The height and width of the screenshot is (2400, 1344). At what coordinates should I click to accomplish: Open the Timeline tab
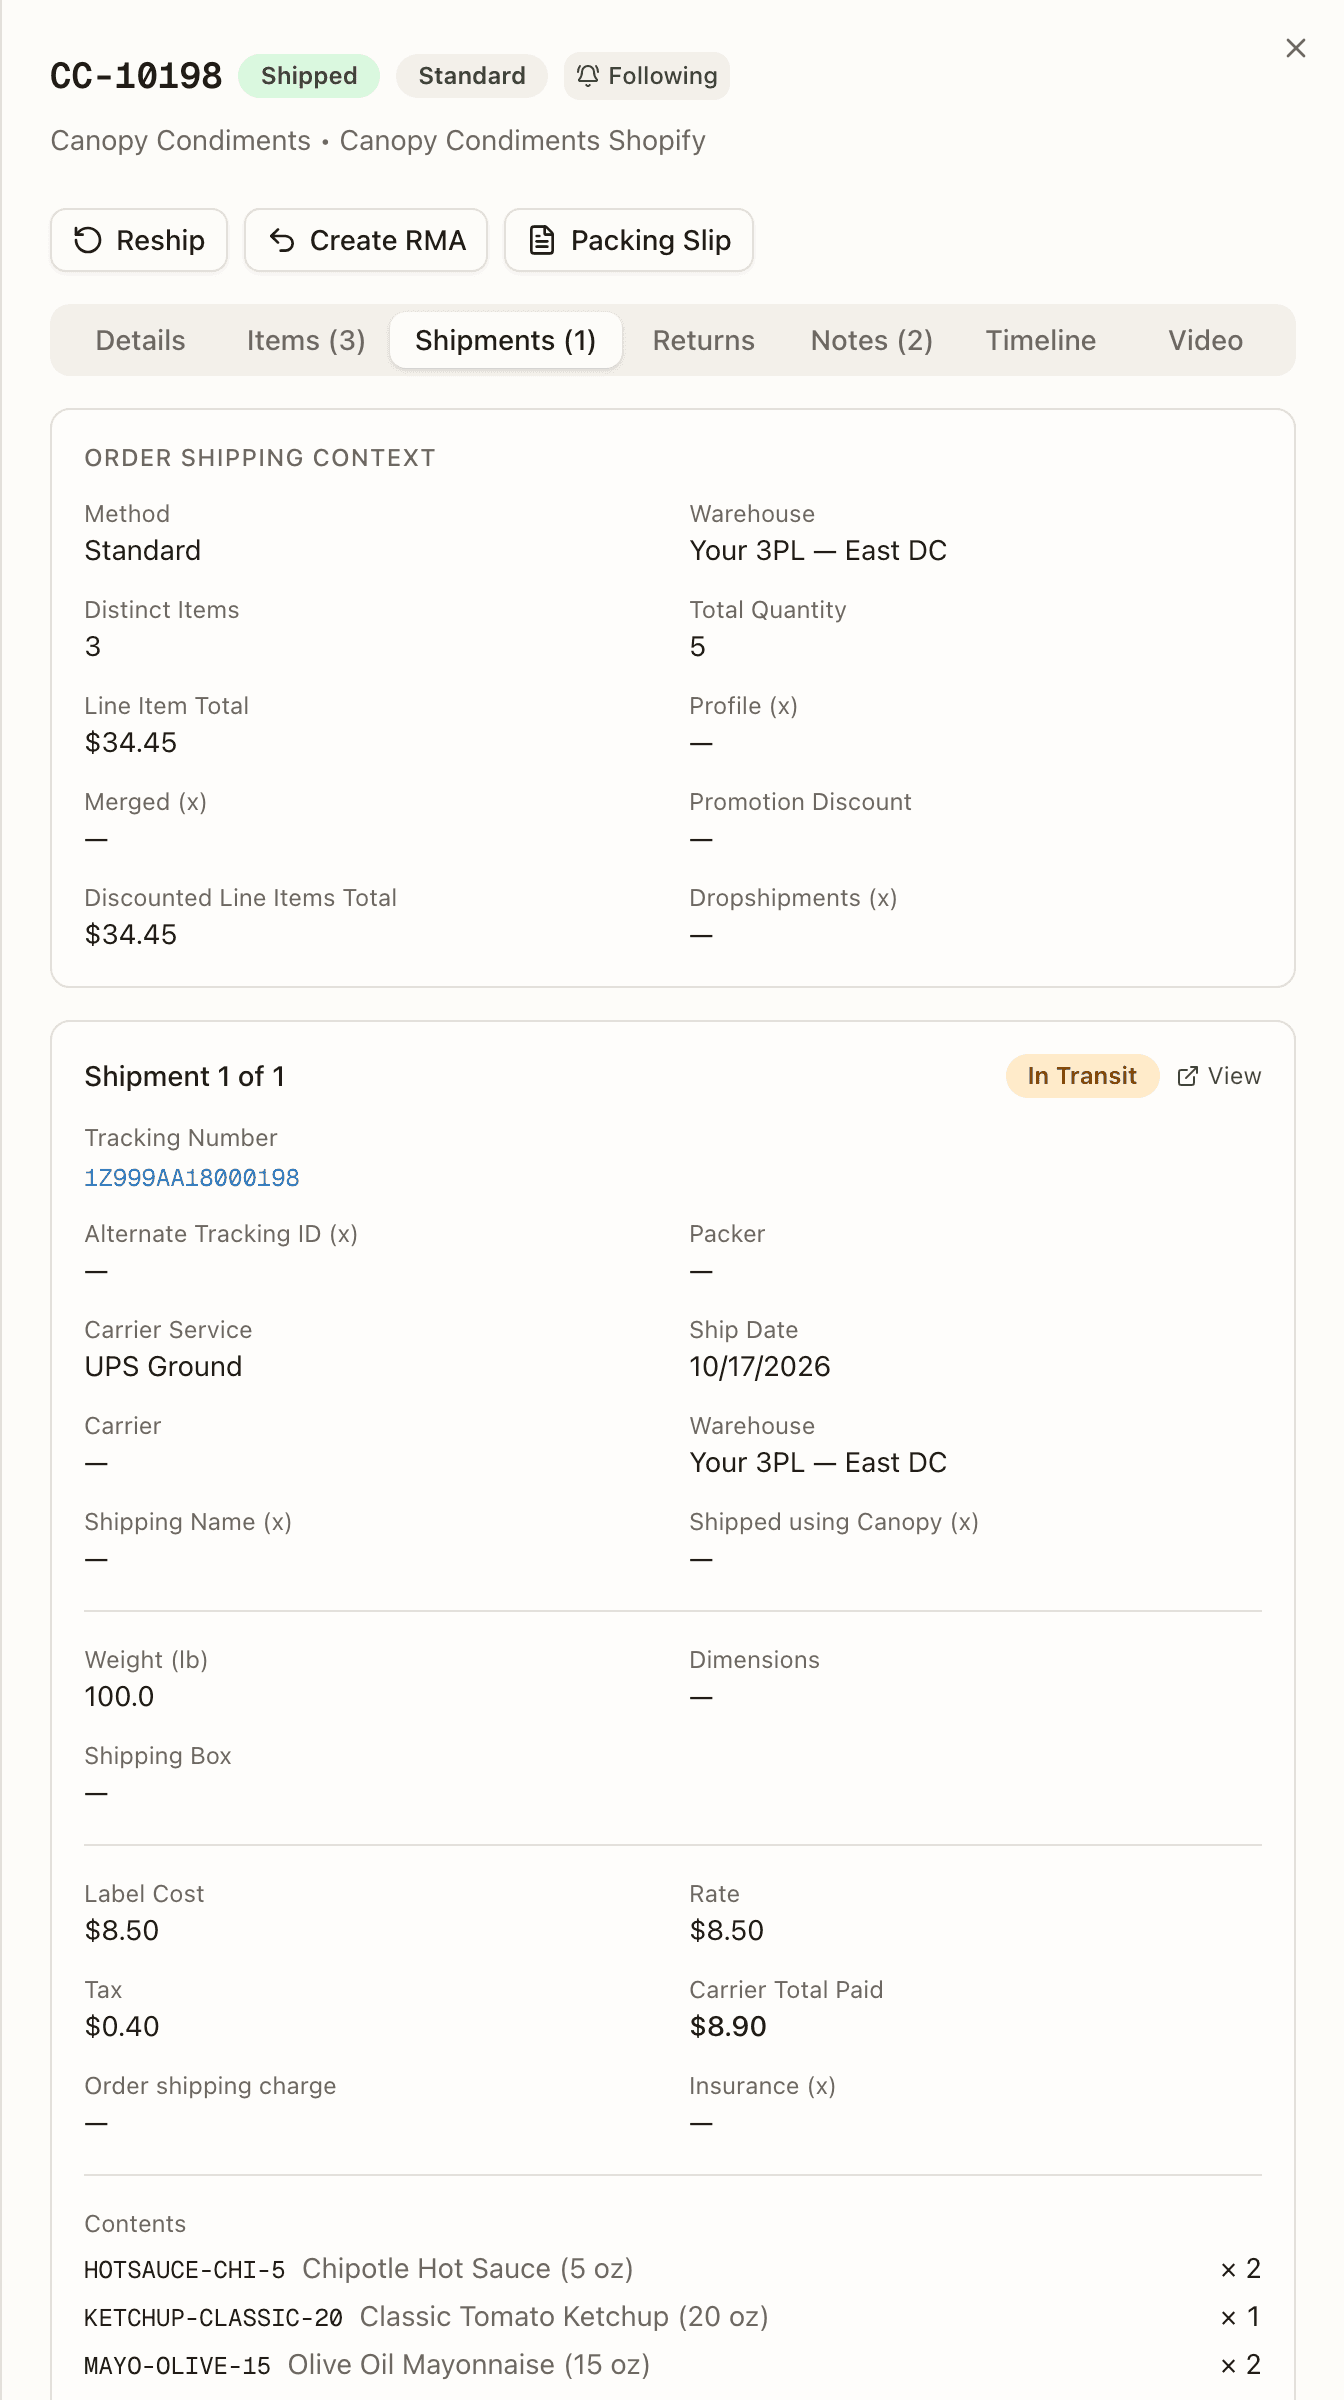click(x=1040, y=340)
